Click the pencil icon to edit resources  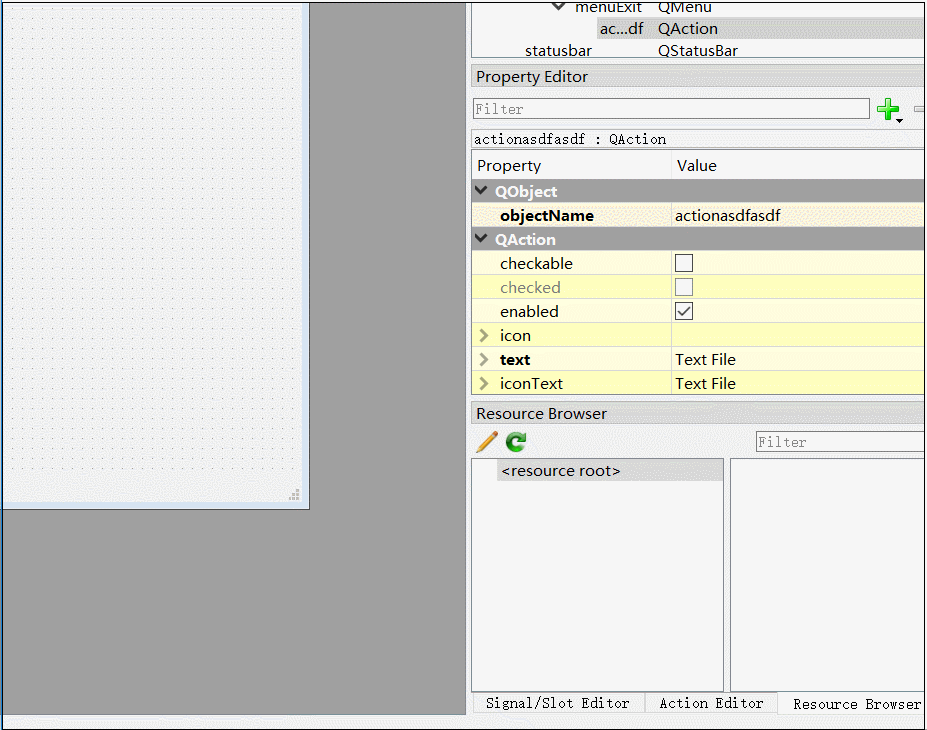[x=486, y=441]
